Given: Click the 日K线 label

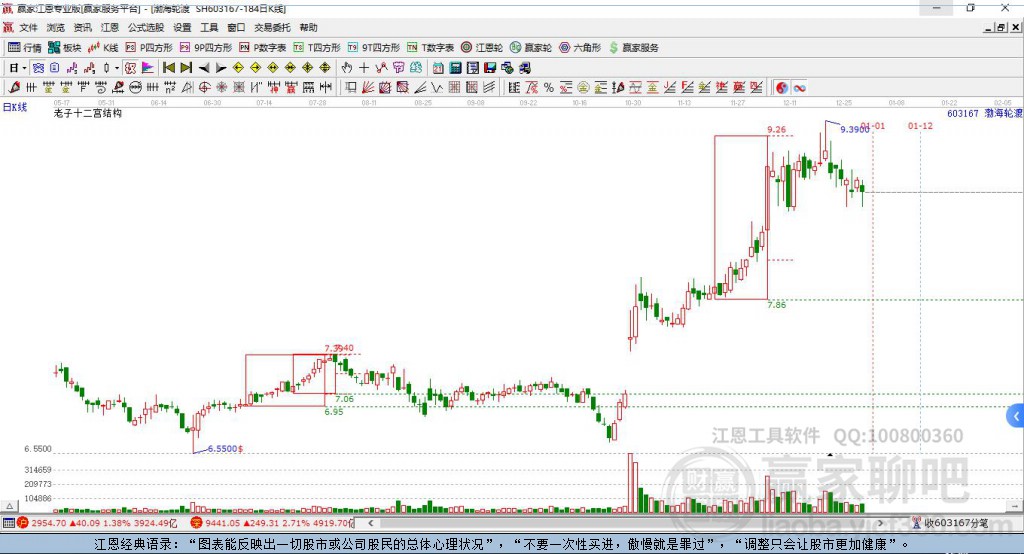Looking at the screenshot, I should (x=15, y=107).
